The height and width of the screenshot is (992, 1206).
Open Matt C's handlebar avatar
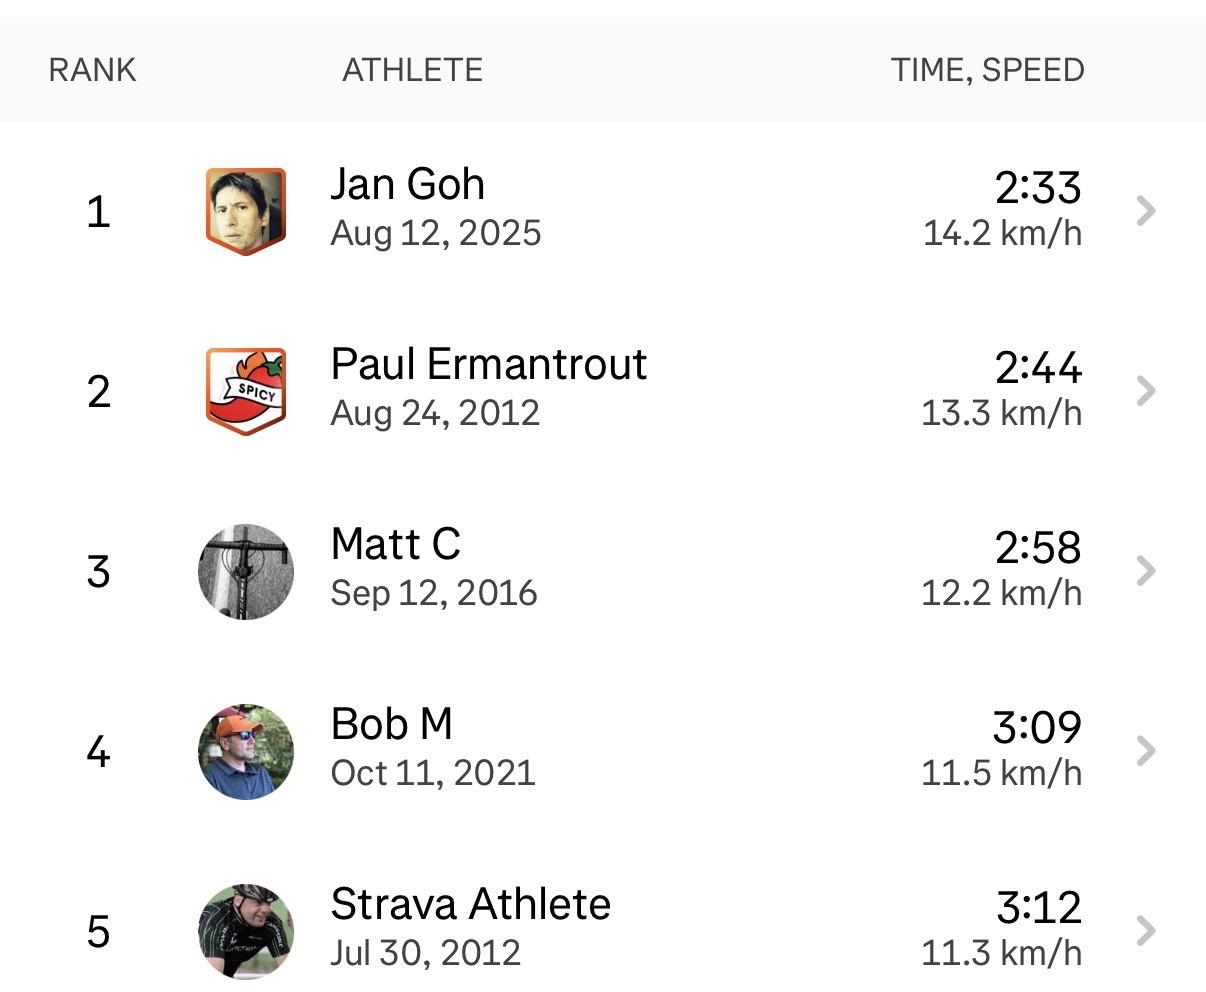(x=246, y=571)
